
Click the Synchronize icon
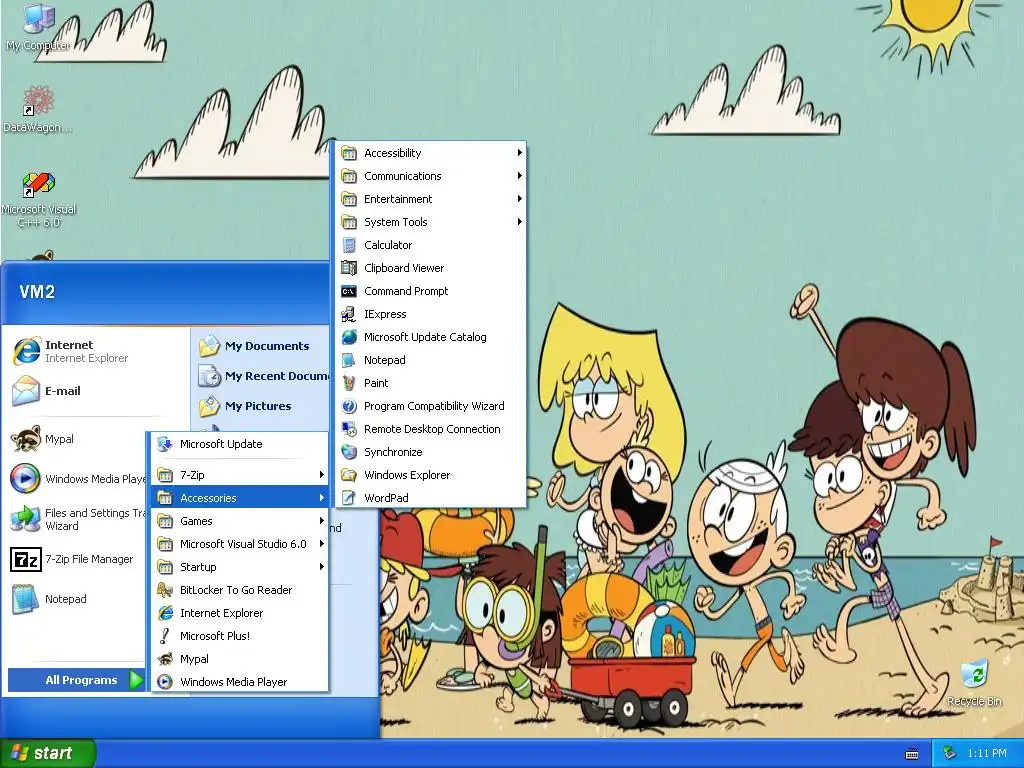click(x=349, y=452)
